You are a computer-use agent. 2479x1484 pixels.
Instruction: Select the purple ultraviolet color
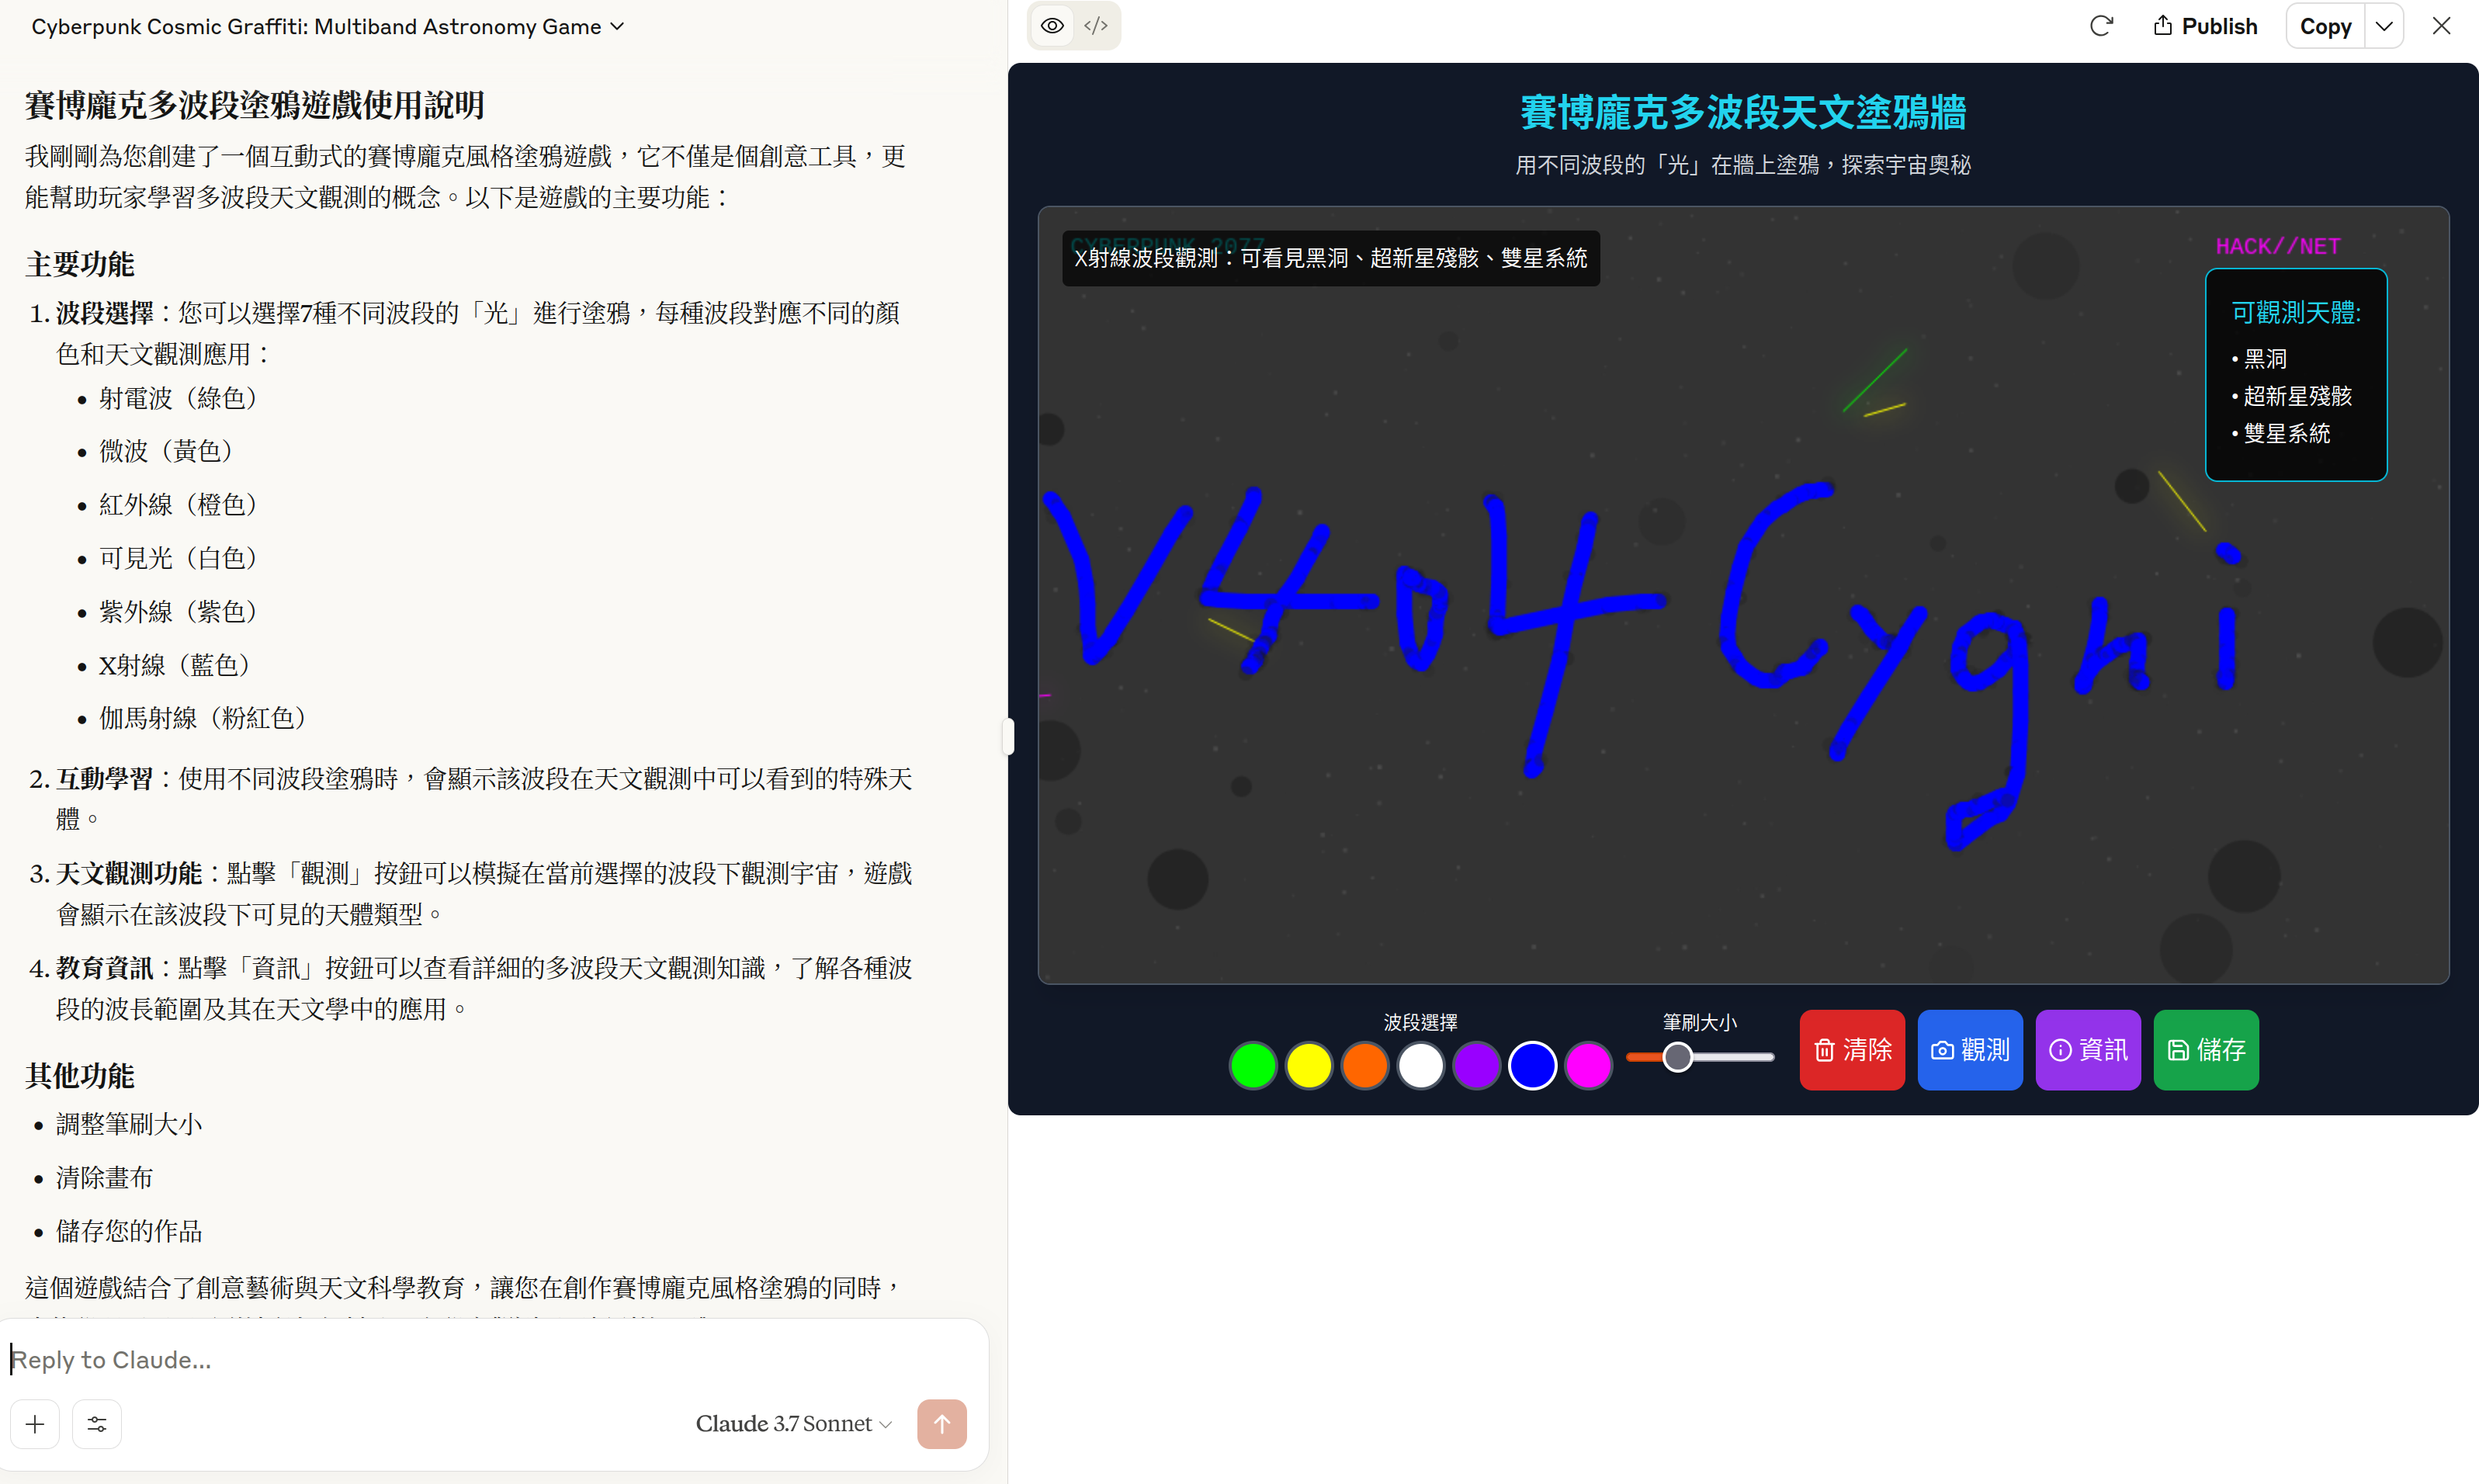(1477, 1064)
